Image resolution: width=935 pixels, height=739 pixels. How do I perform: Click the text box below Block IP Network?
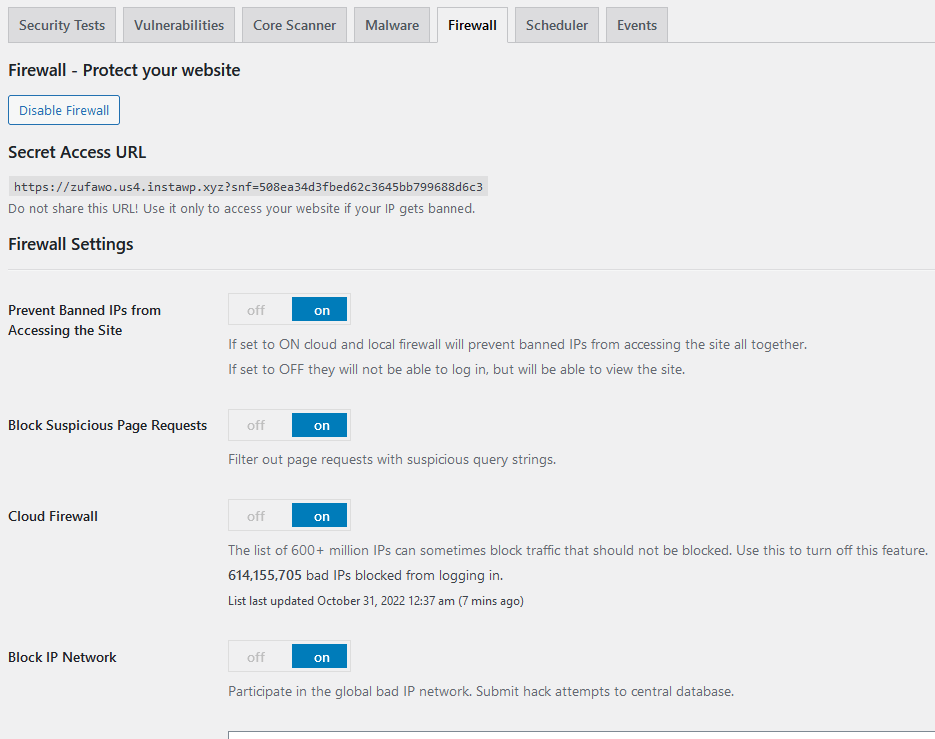click(581, 735)
